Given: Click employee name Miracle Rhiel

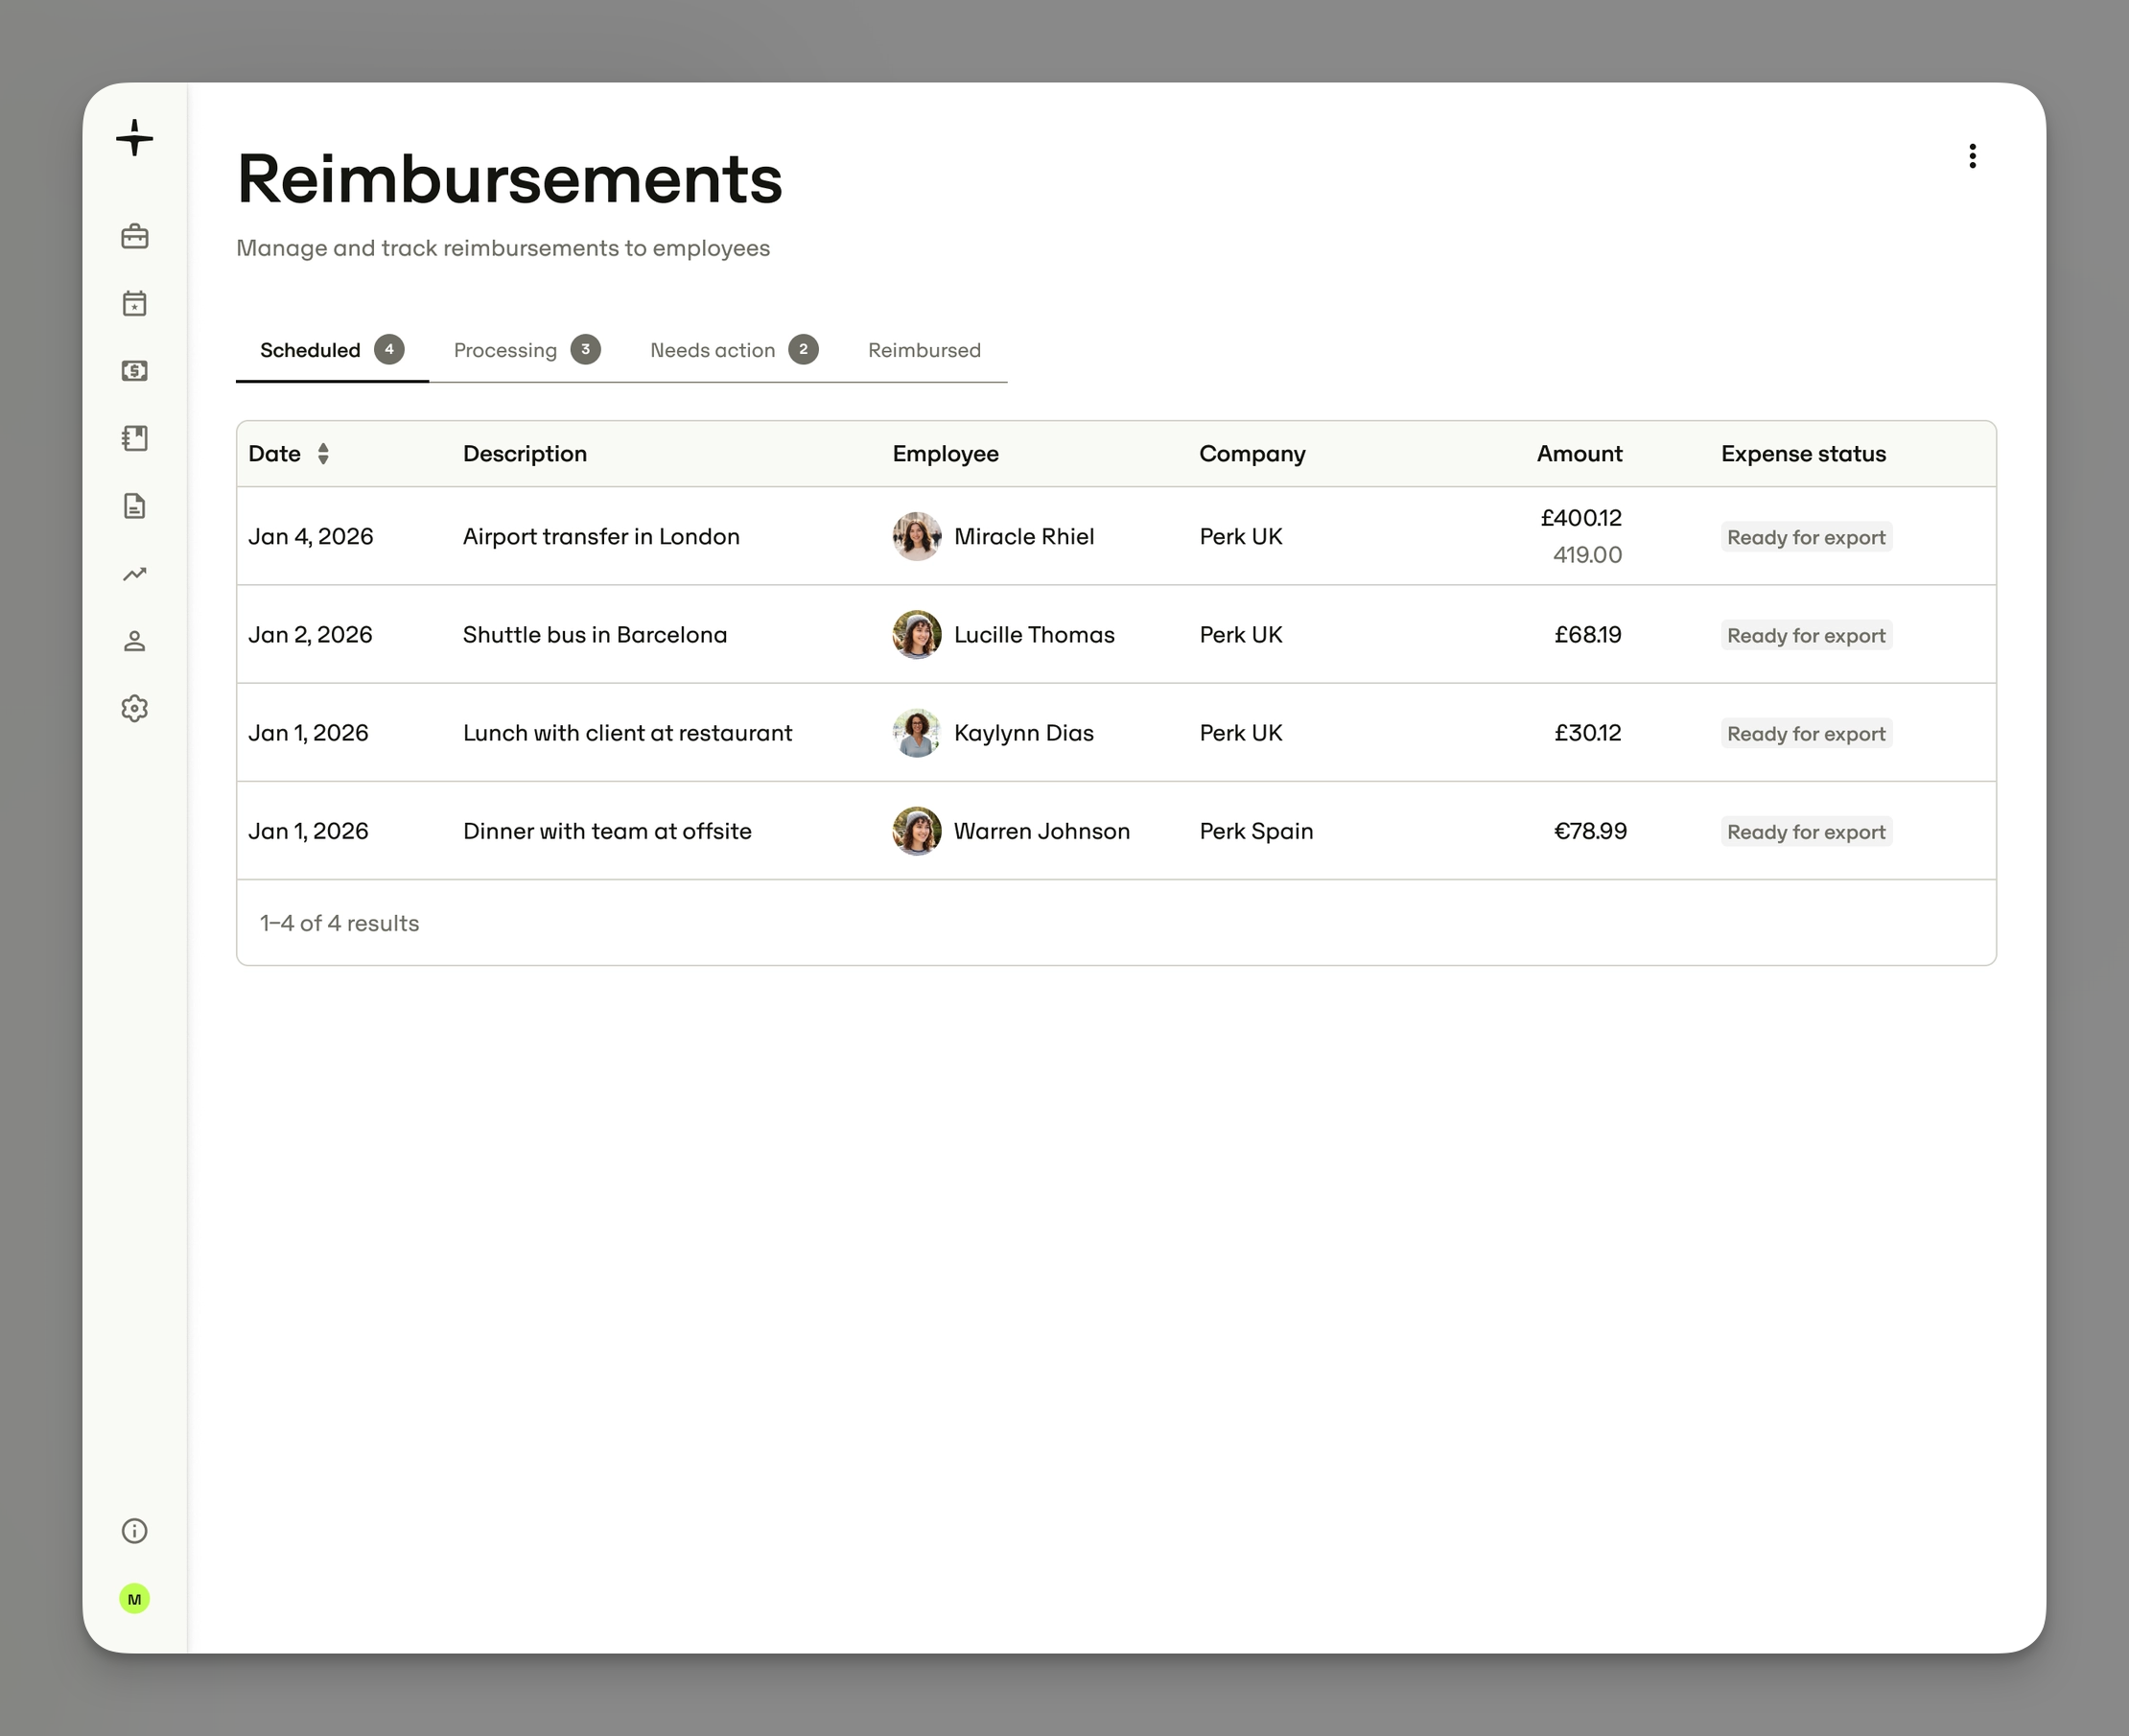Looking at the screenshot, I should click(1024, 536).
